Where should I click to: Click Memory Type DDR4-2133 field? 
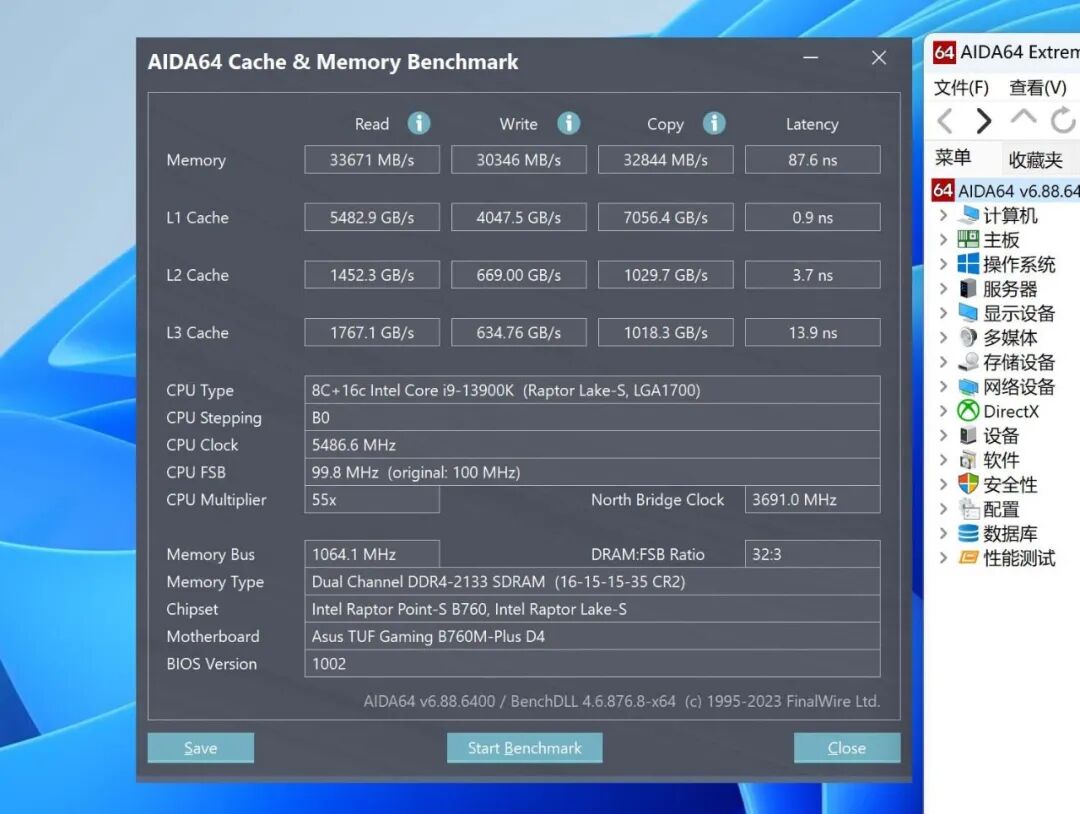tap(592, 581)
